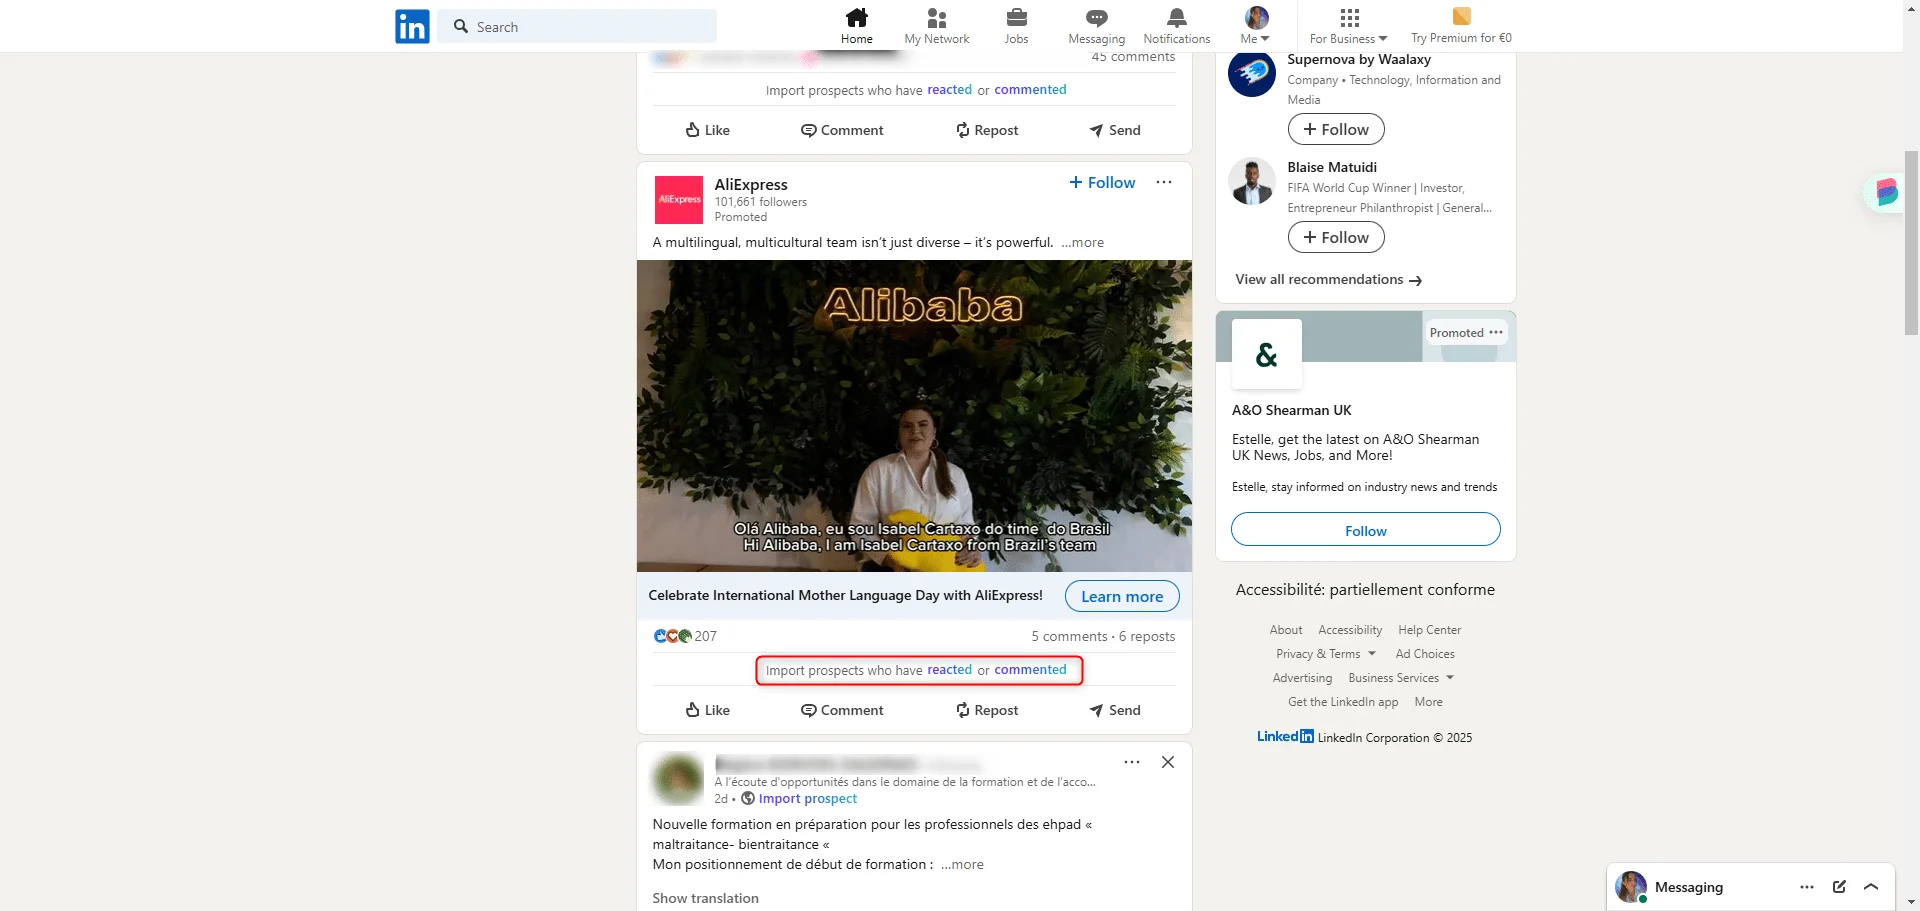Viewport: 1920px width, 911px height.
Task: Open the Promoted ad options menu
Action: [1496, 333]
